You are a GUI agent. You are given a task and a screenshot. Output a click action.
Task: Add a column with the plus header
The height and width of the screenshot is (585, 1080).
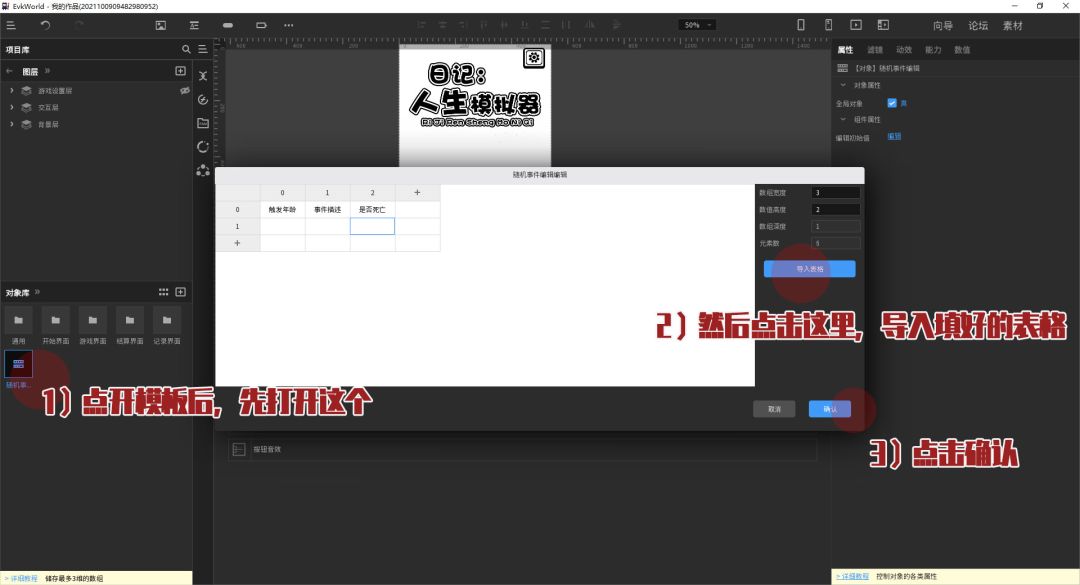[417, 192]
